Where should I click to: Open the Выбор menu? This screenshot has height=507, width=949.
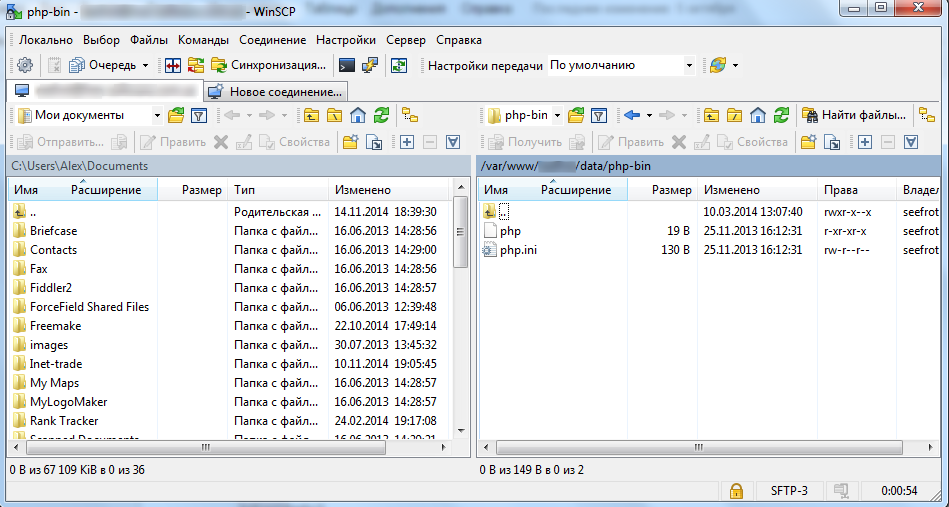coord(102,40)
